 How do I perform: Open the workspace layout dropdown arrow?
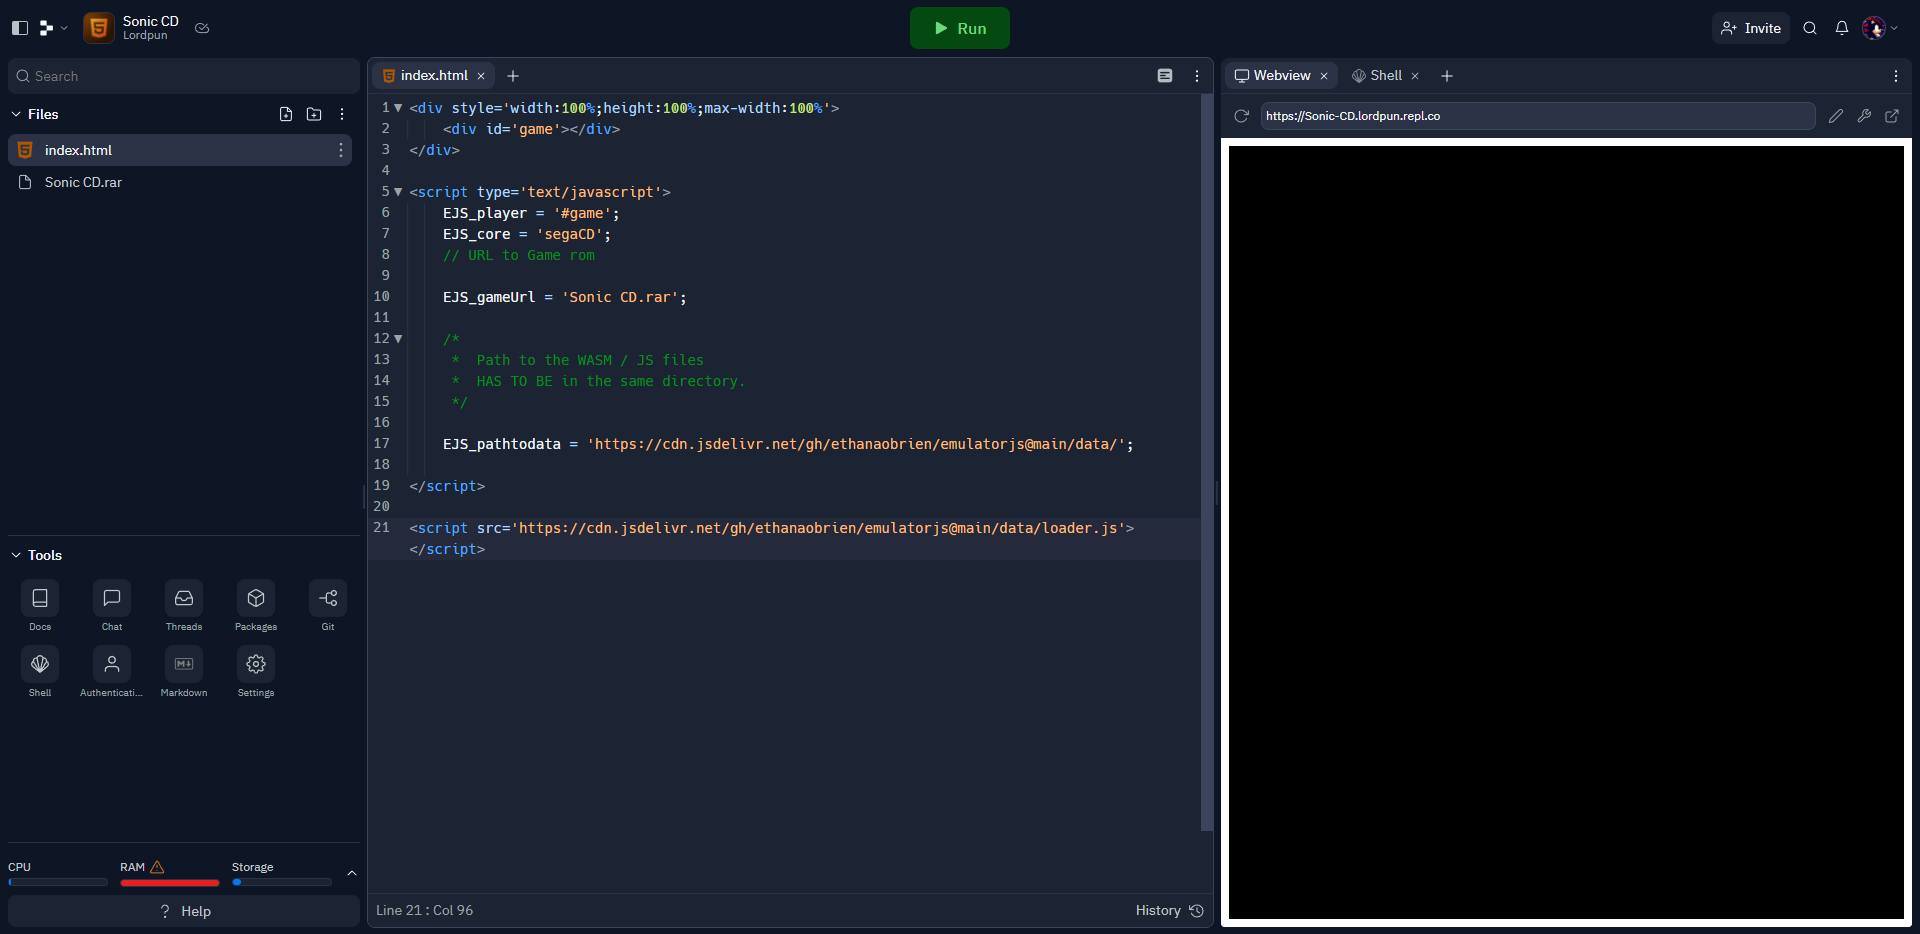click(x=64, y=28)
